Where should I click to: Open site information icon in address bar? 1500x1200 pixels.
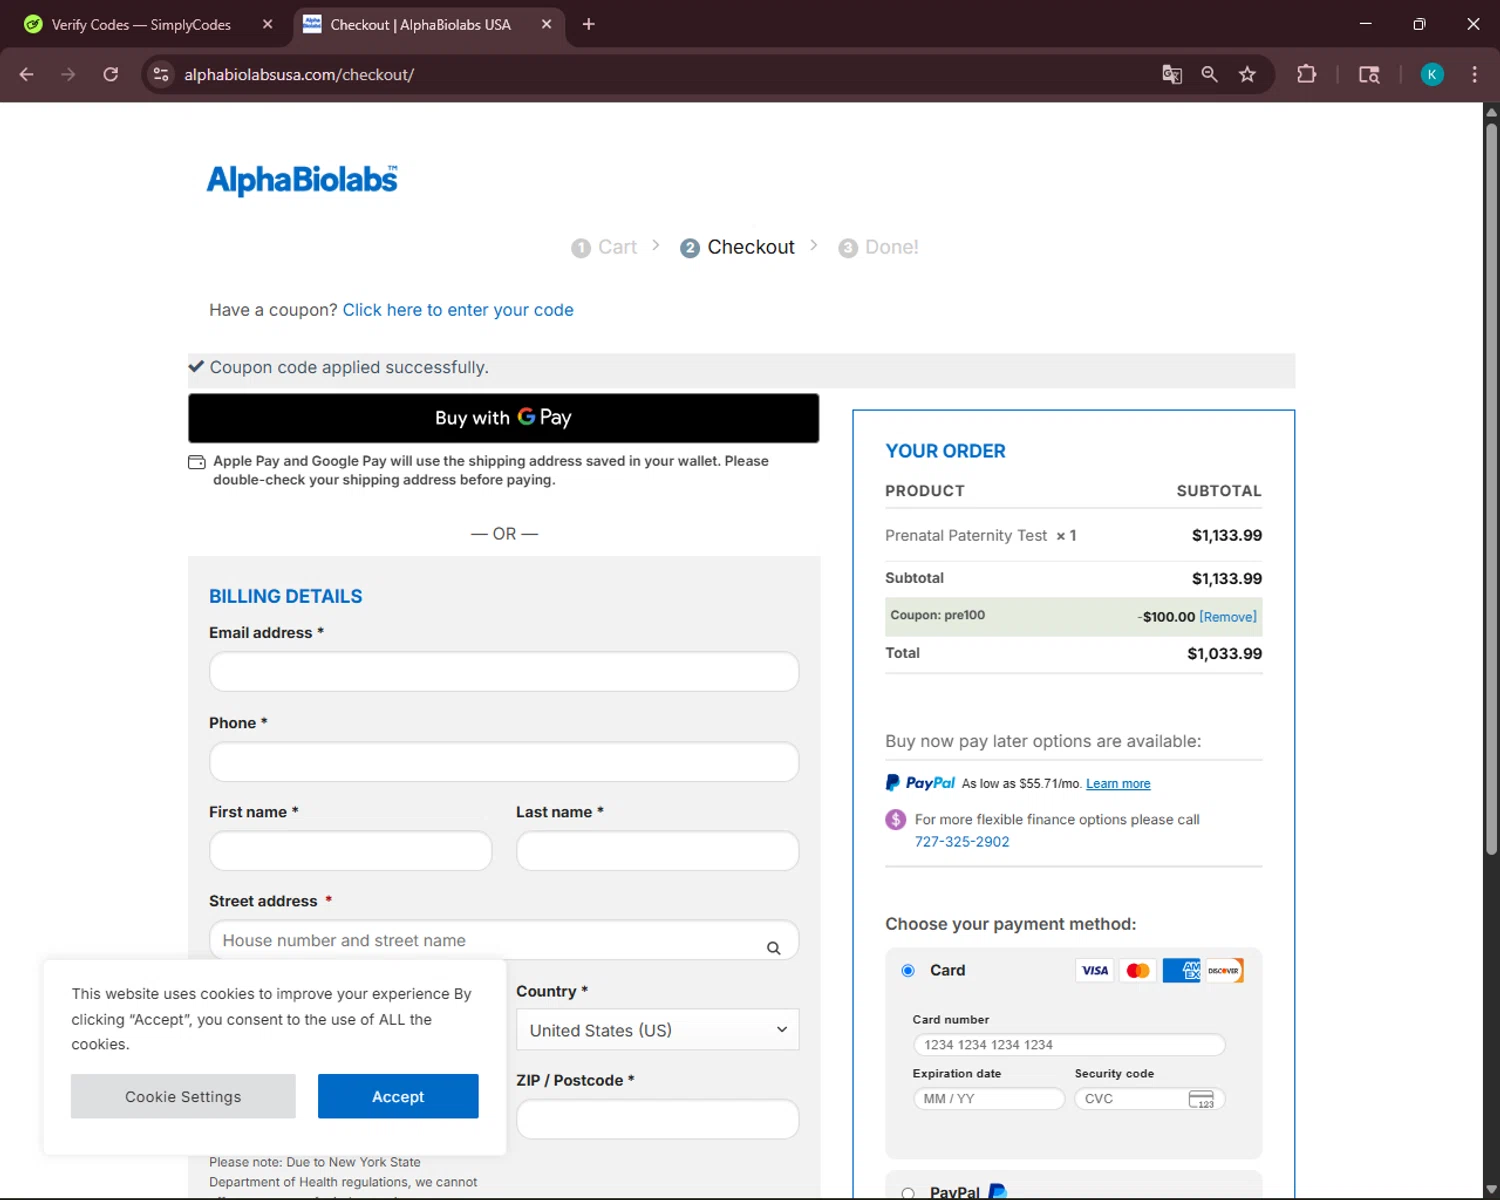click(x=161, y=74)
